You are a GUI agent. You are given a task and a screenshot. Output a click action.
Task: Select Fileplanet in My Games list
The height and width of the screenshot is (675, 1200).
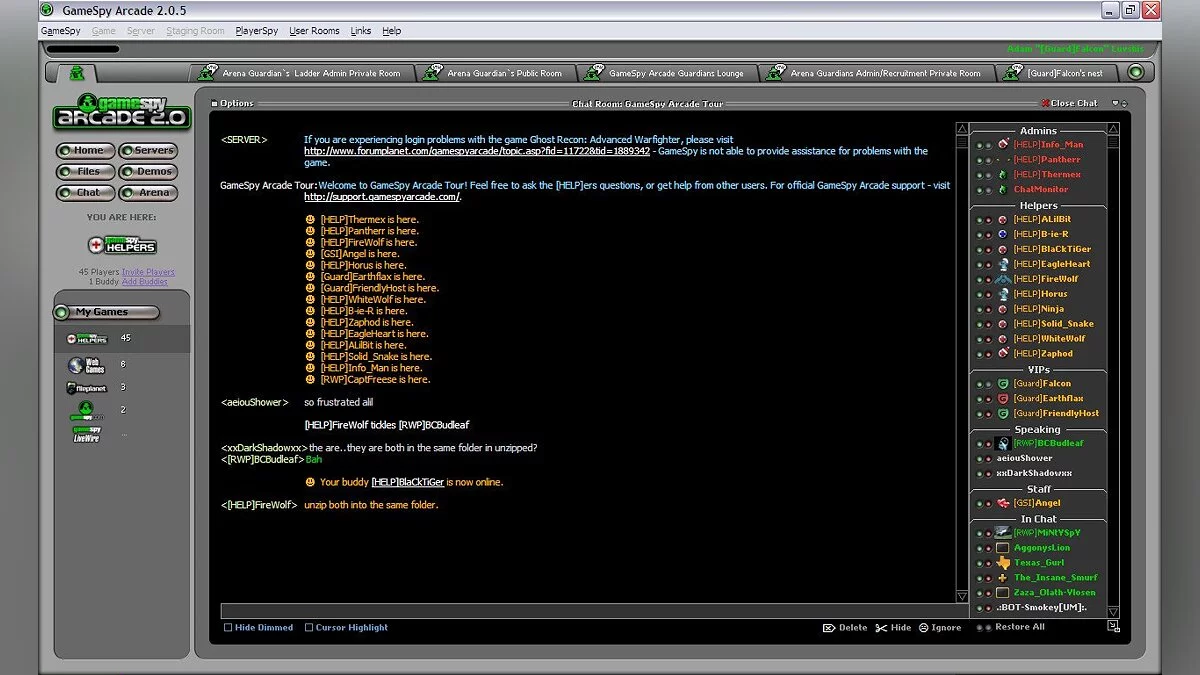(87, 388)
